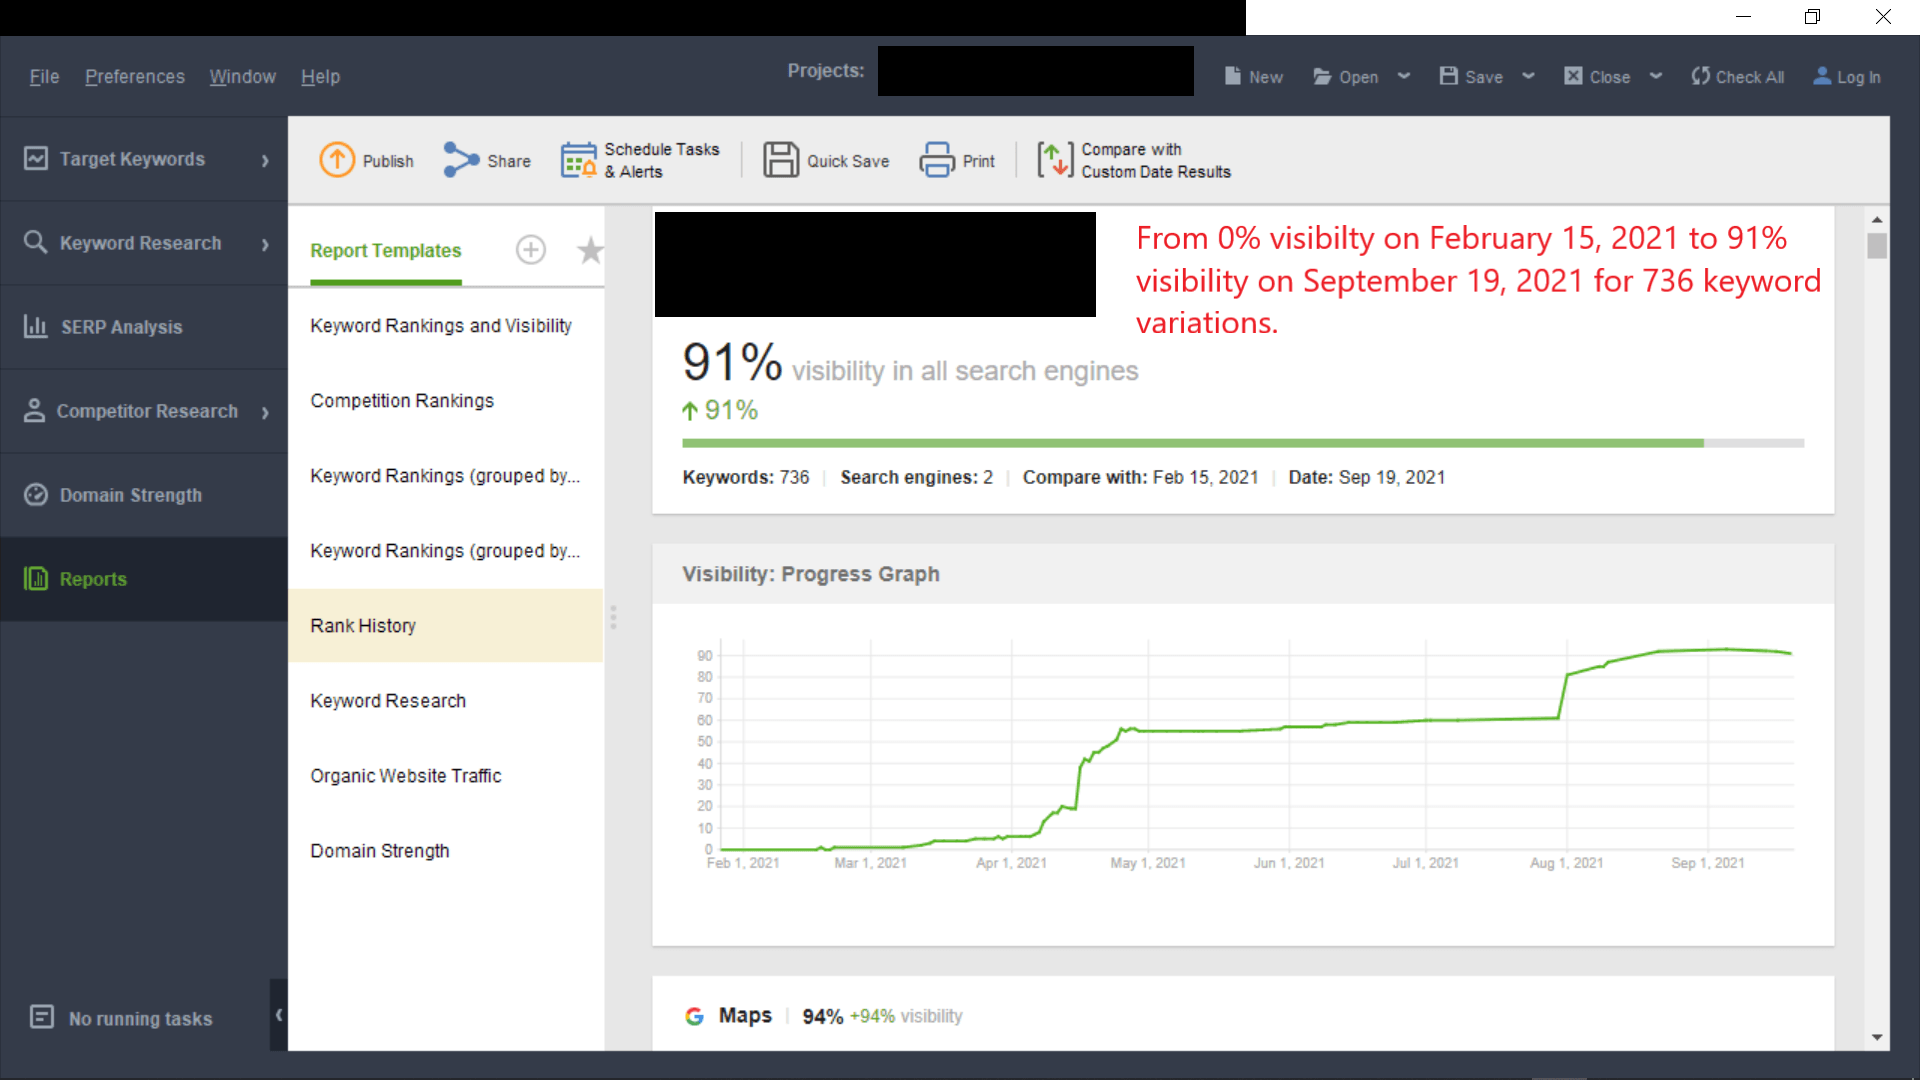Open the Window menu
This screenshot has height=1080, width=1920.
(243, 77)
